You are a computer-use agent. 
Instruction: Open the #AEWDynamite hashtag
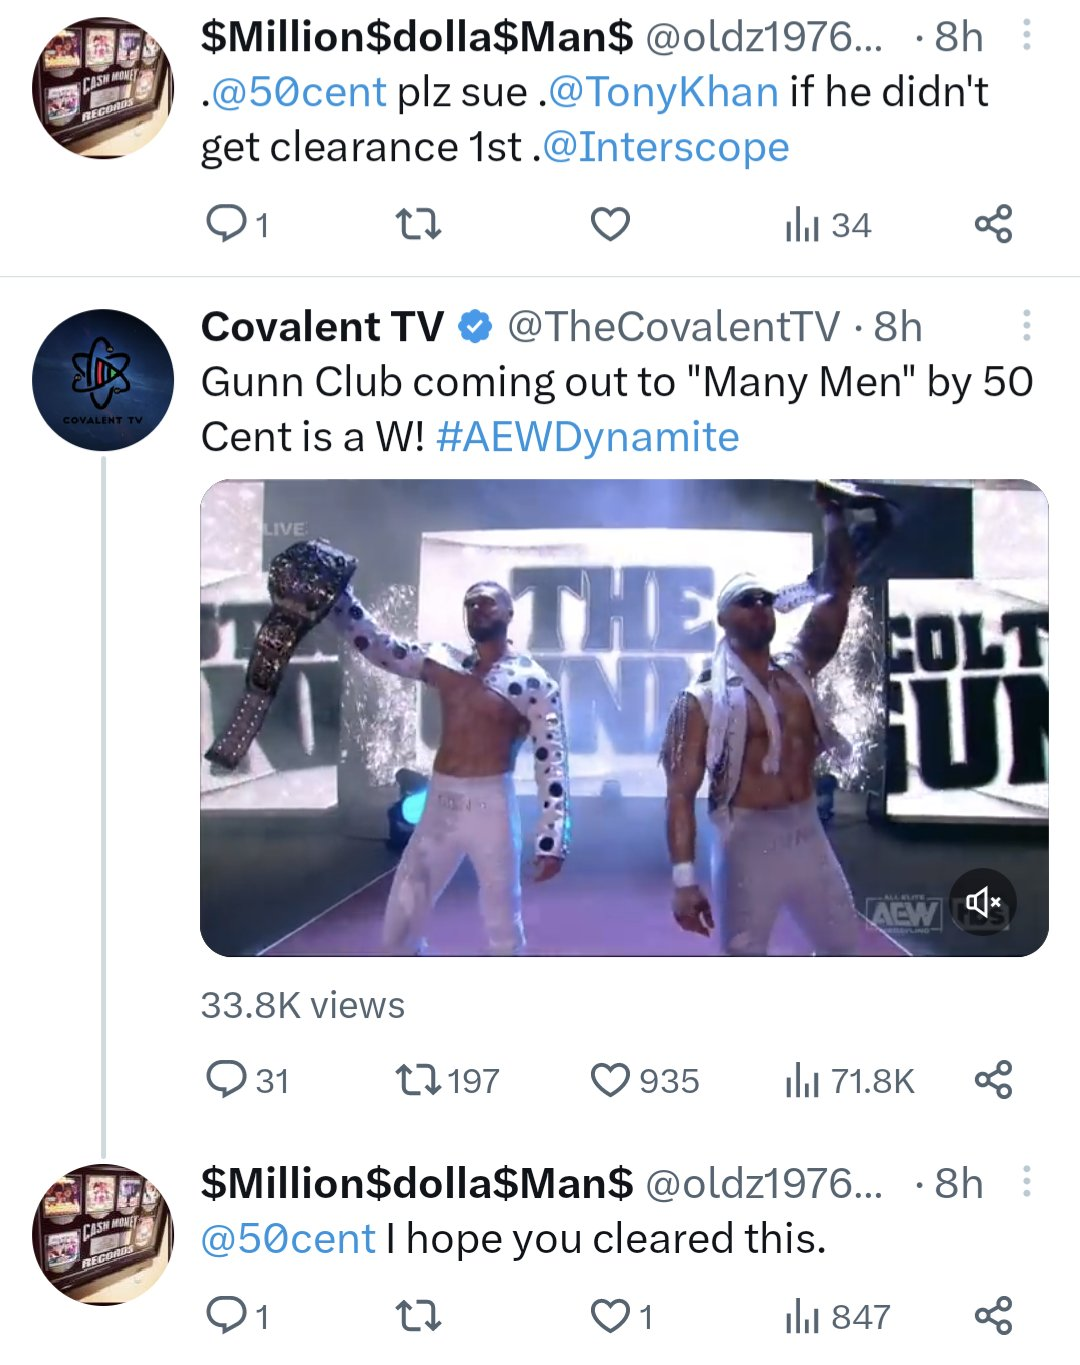pos(587,437)
